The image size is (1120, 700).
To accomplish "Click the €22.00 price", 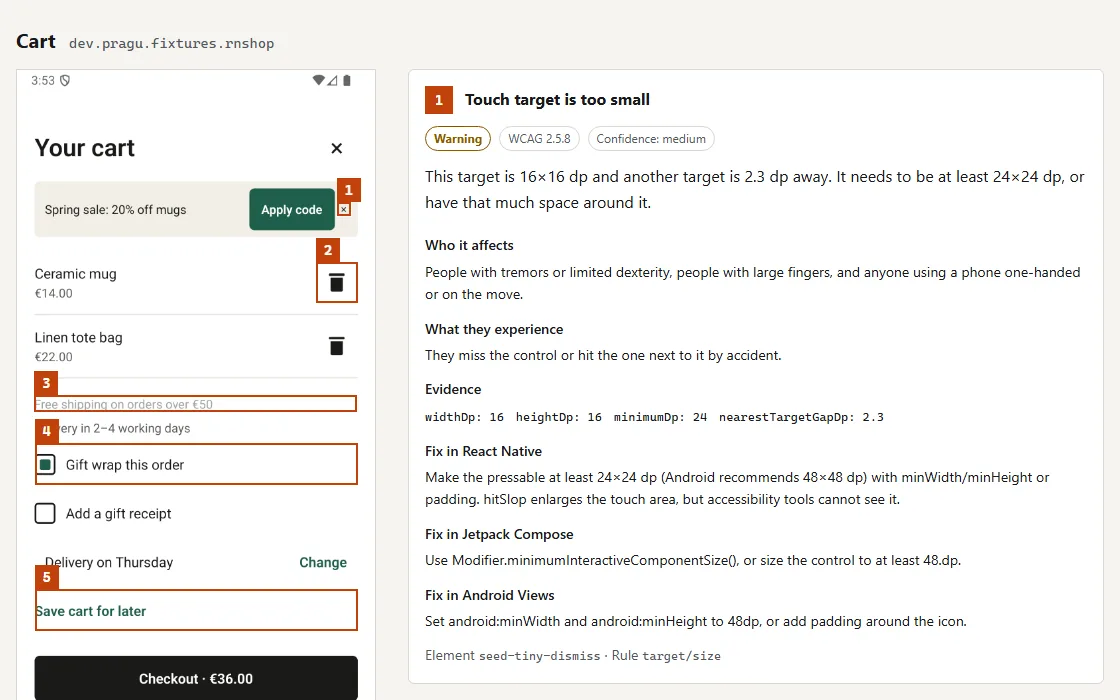I will click(54, 356).
